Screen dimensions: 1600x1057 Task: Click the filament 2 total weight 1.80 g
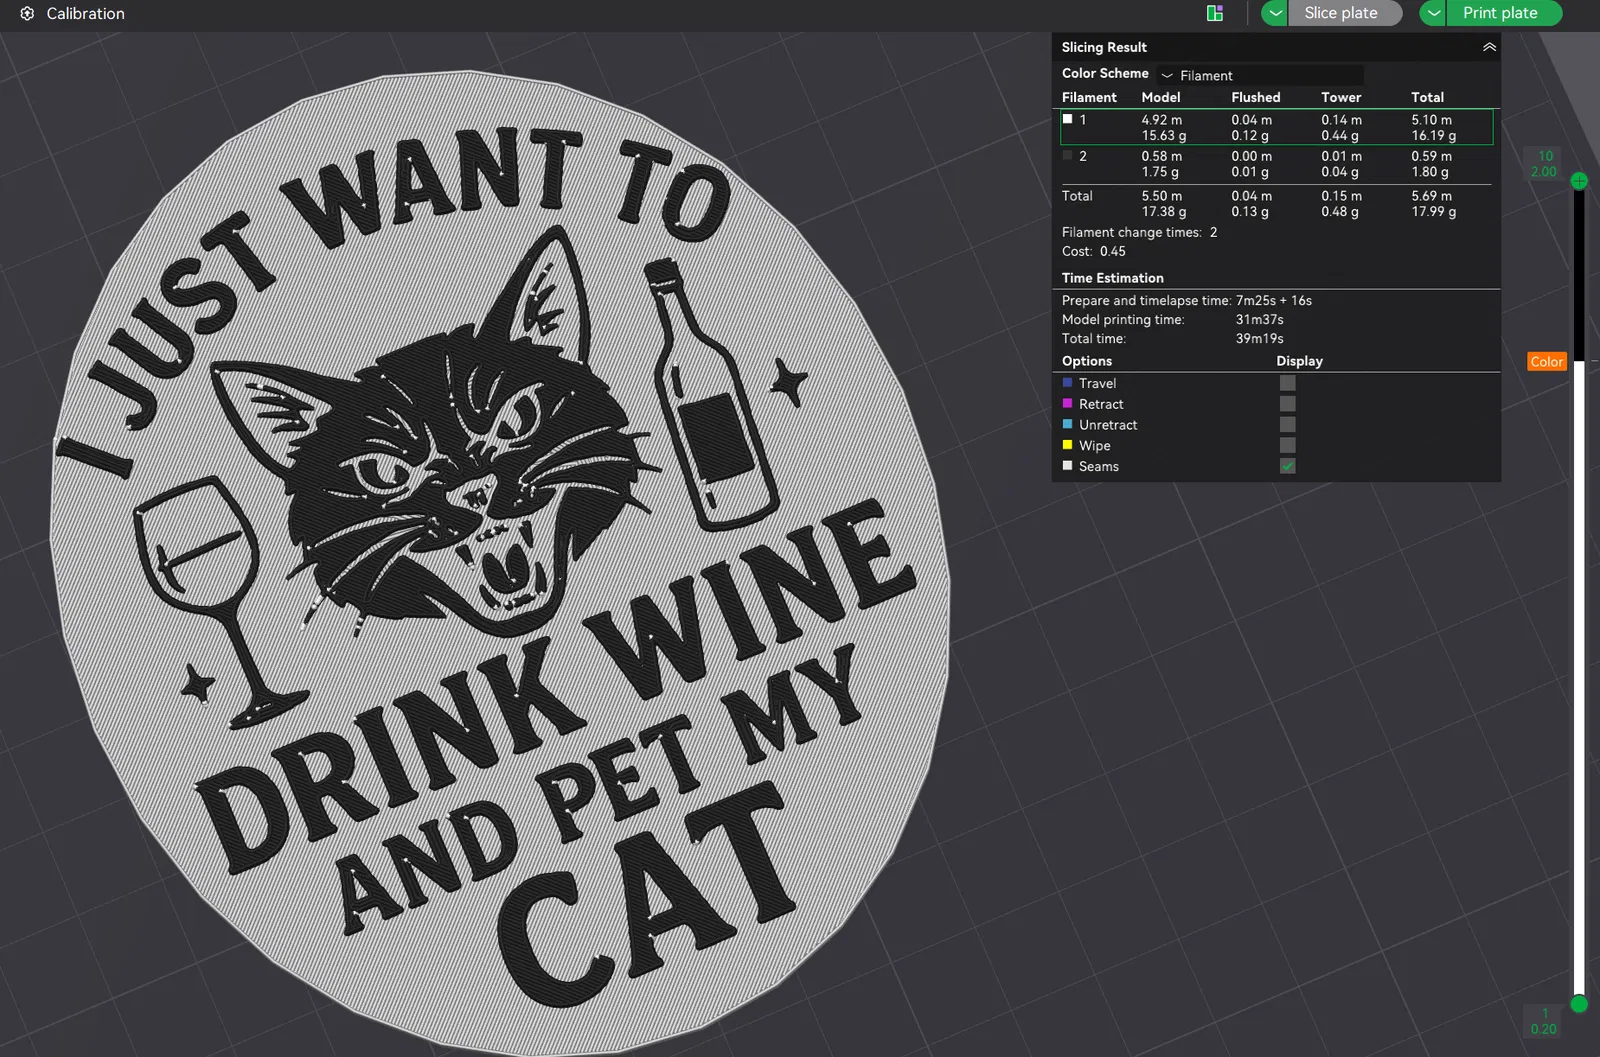[x=1430, y=172]
